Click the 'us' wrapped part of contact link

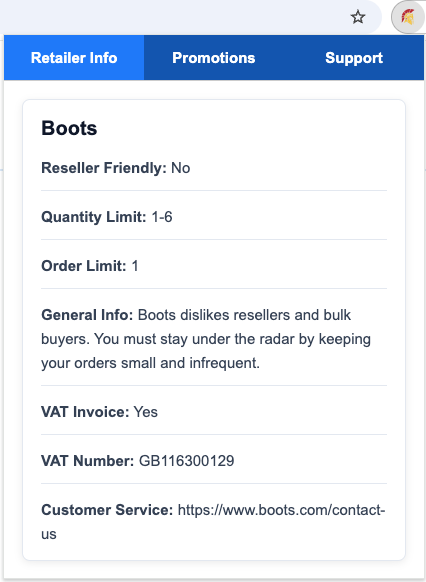point(49,534)
